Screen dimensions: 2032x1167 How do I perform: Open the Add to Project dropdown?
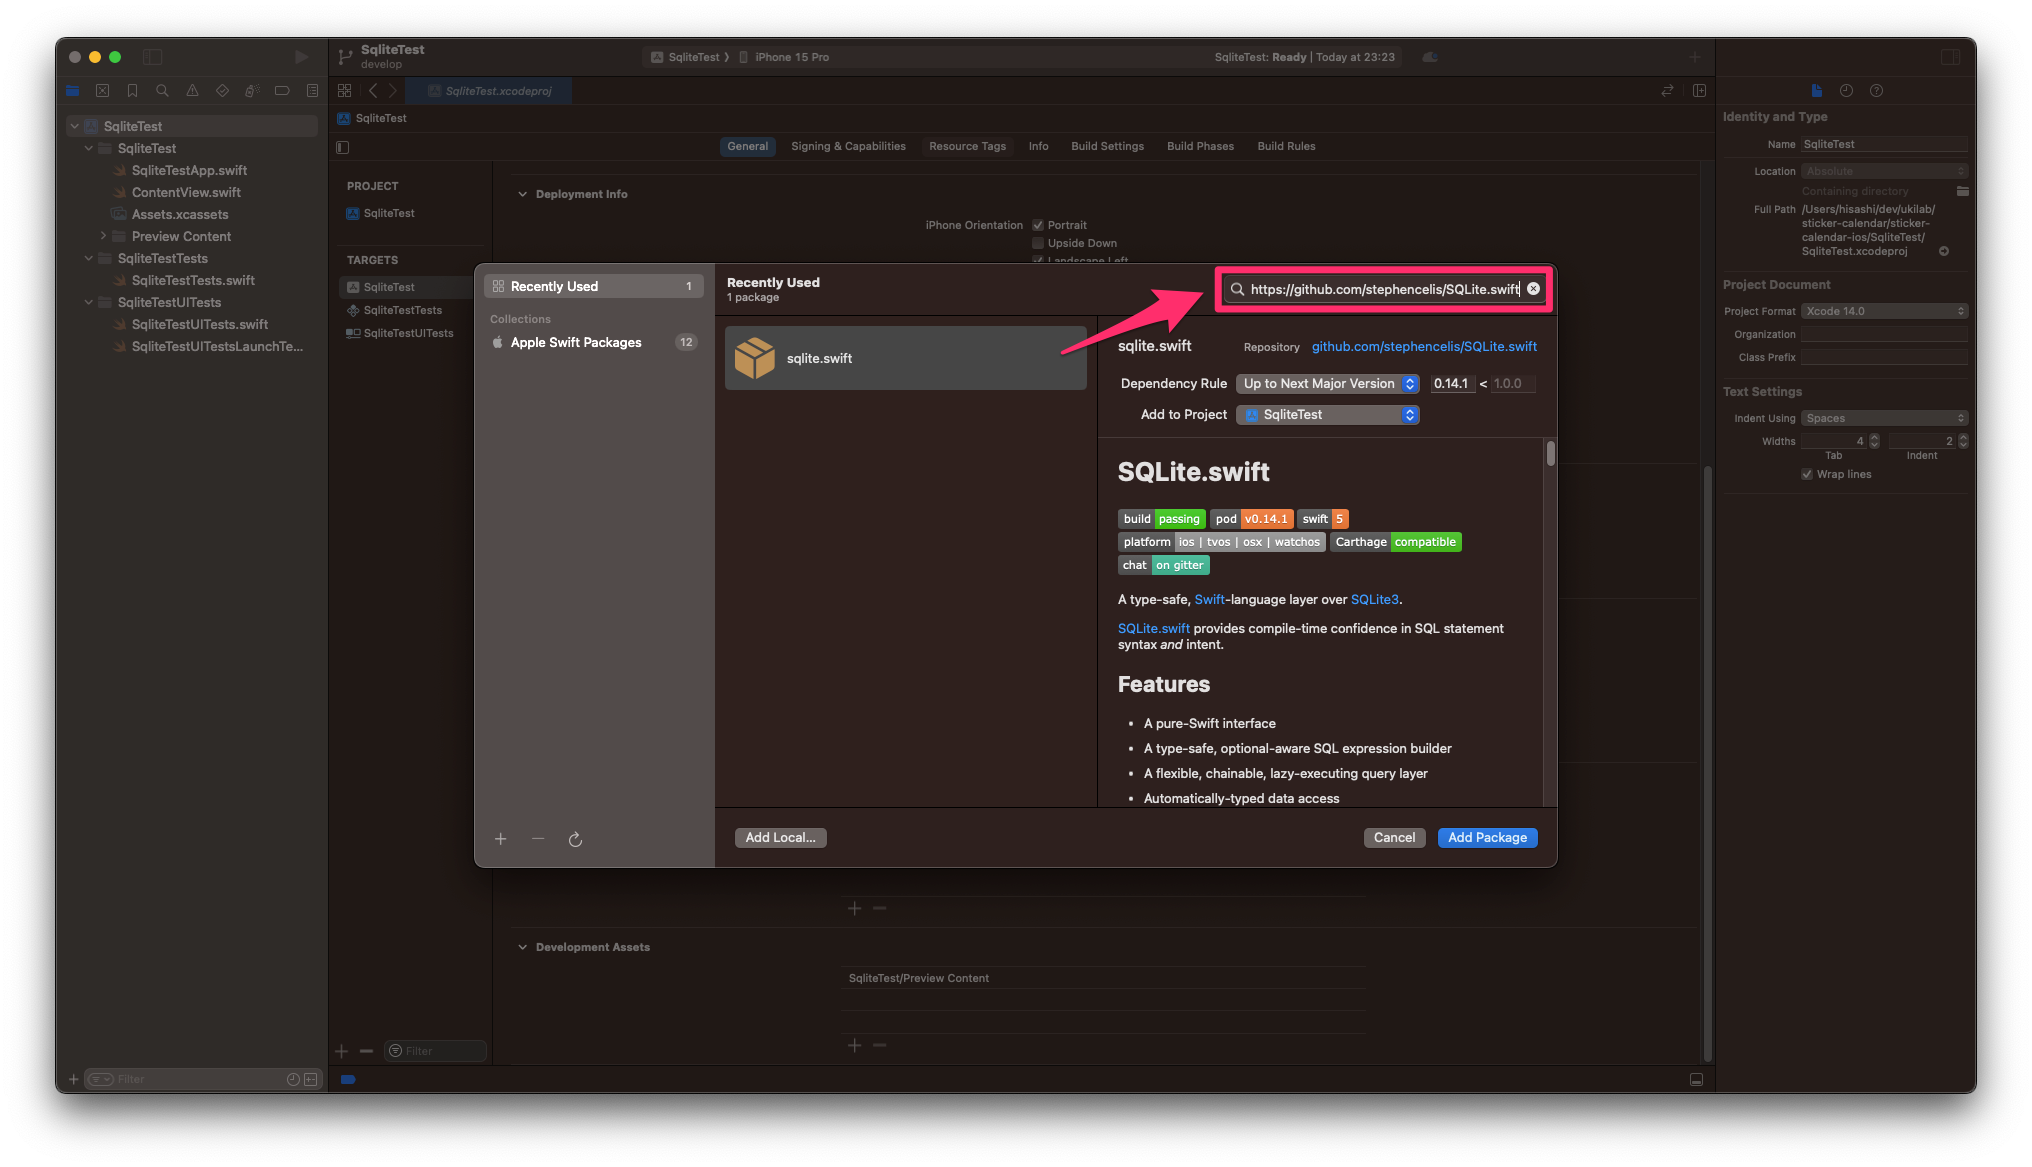click(1328, 415)
